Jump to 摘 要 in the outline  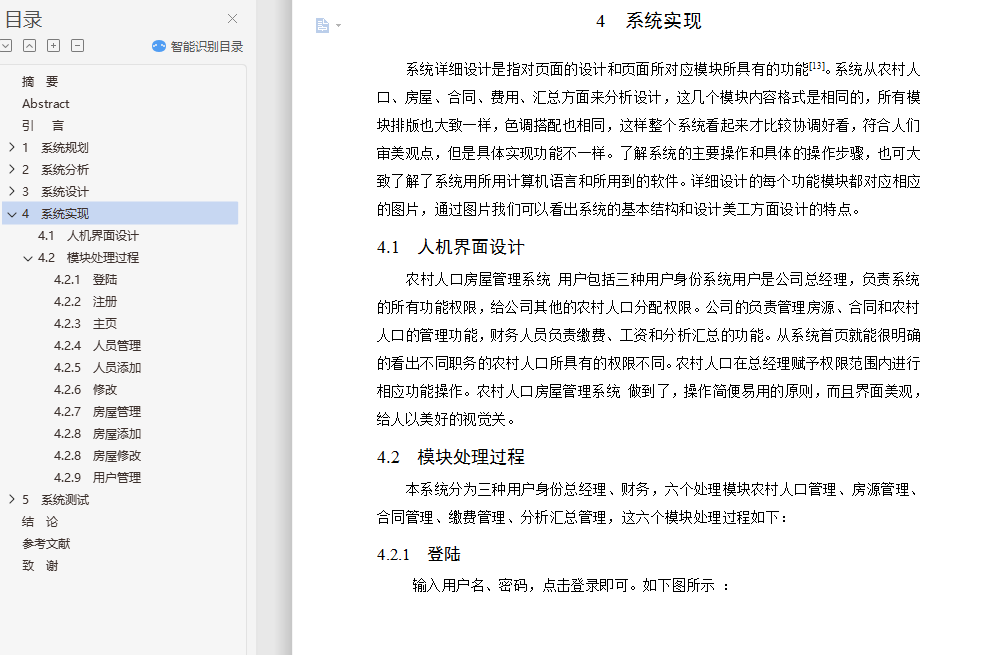(40, 81)
